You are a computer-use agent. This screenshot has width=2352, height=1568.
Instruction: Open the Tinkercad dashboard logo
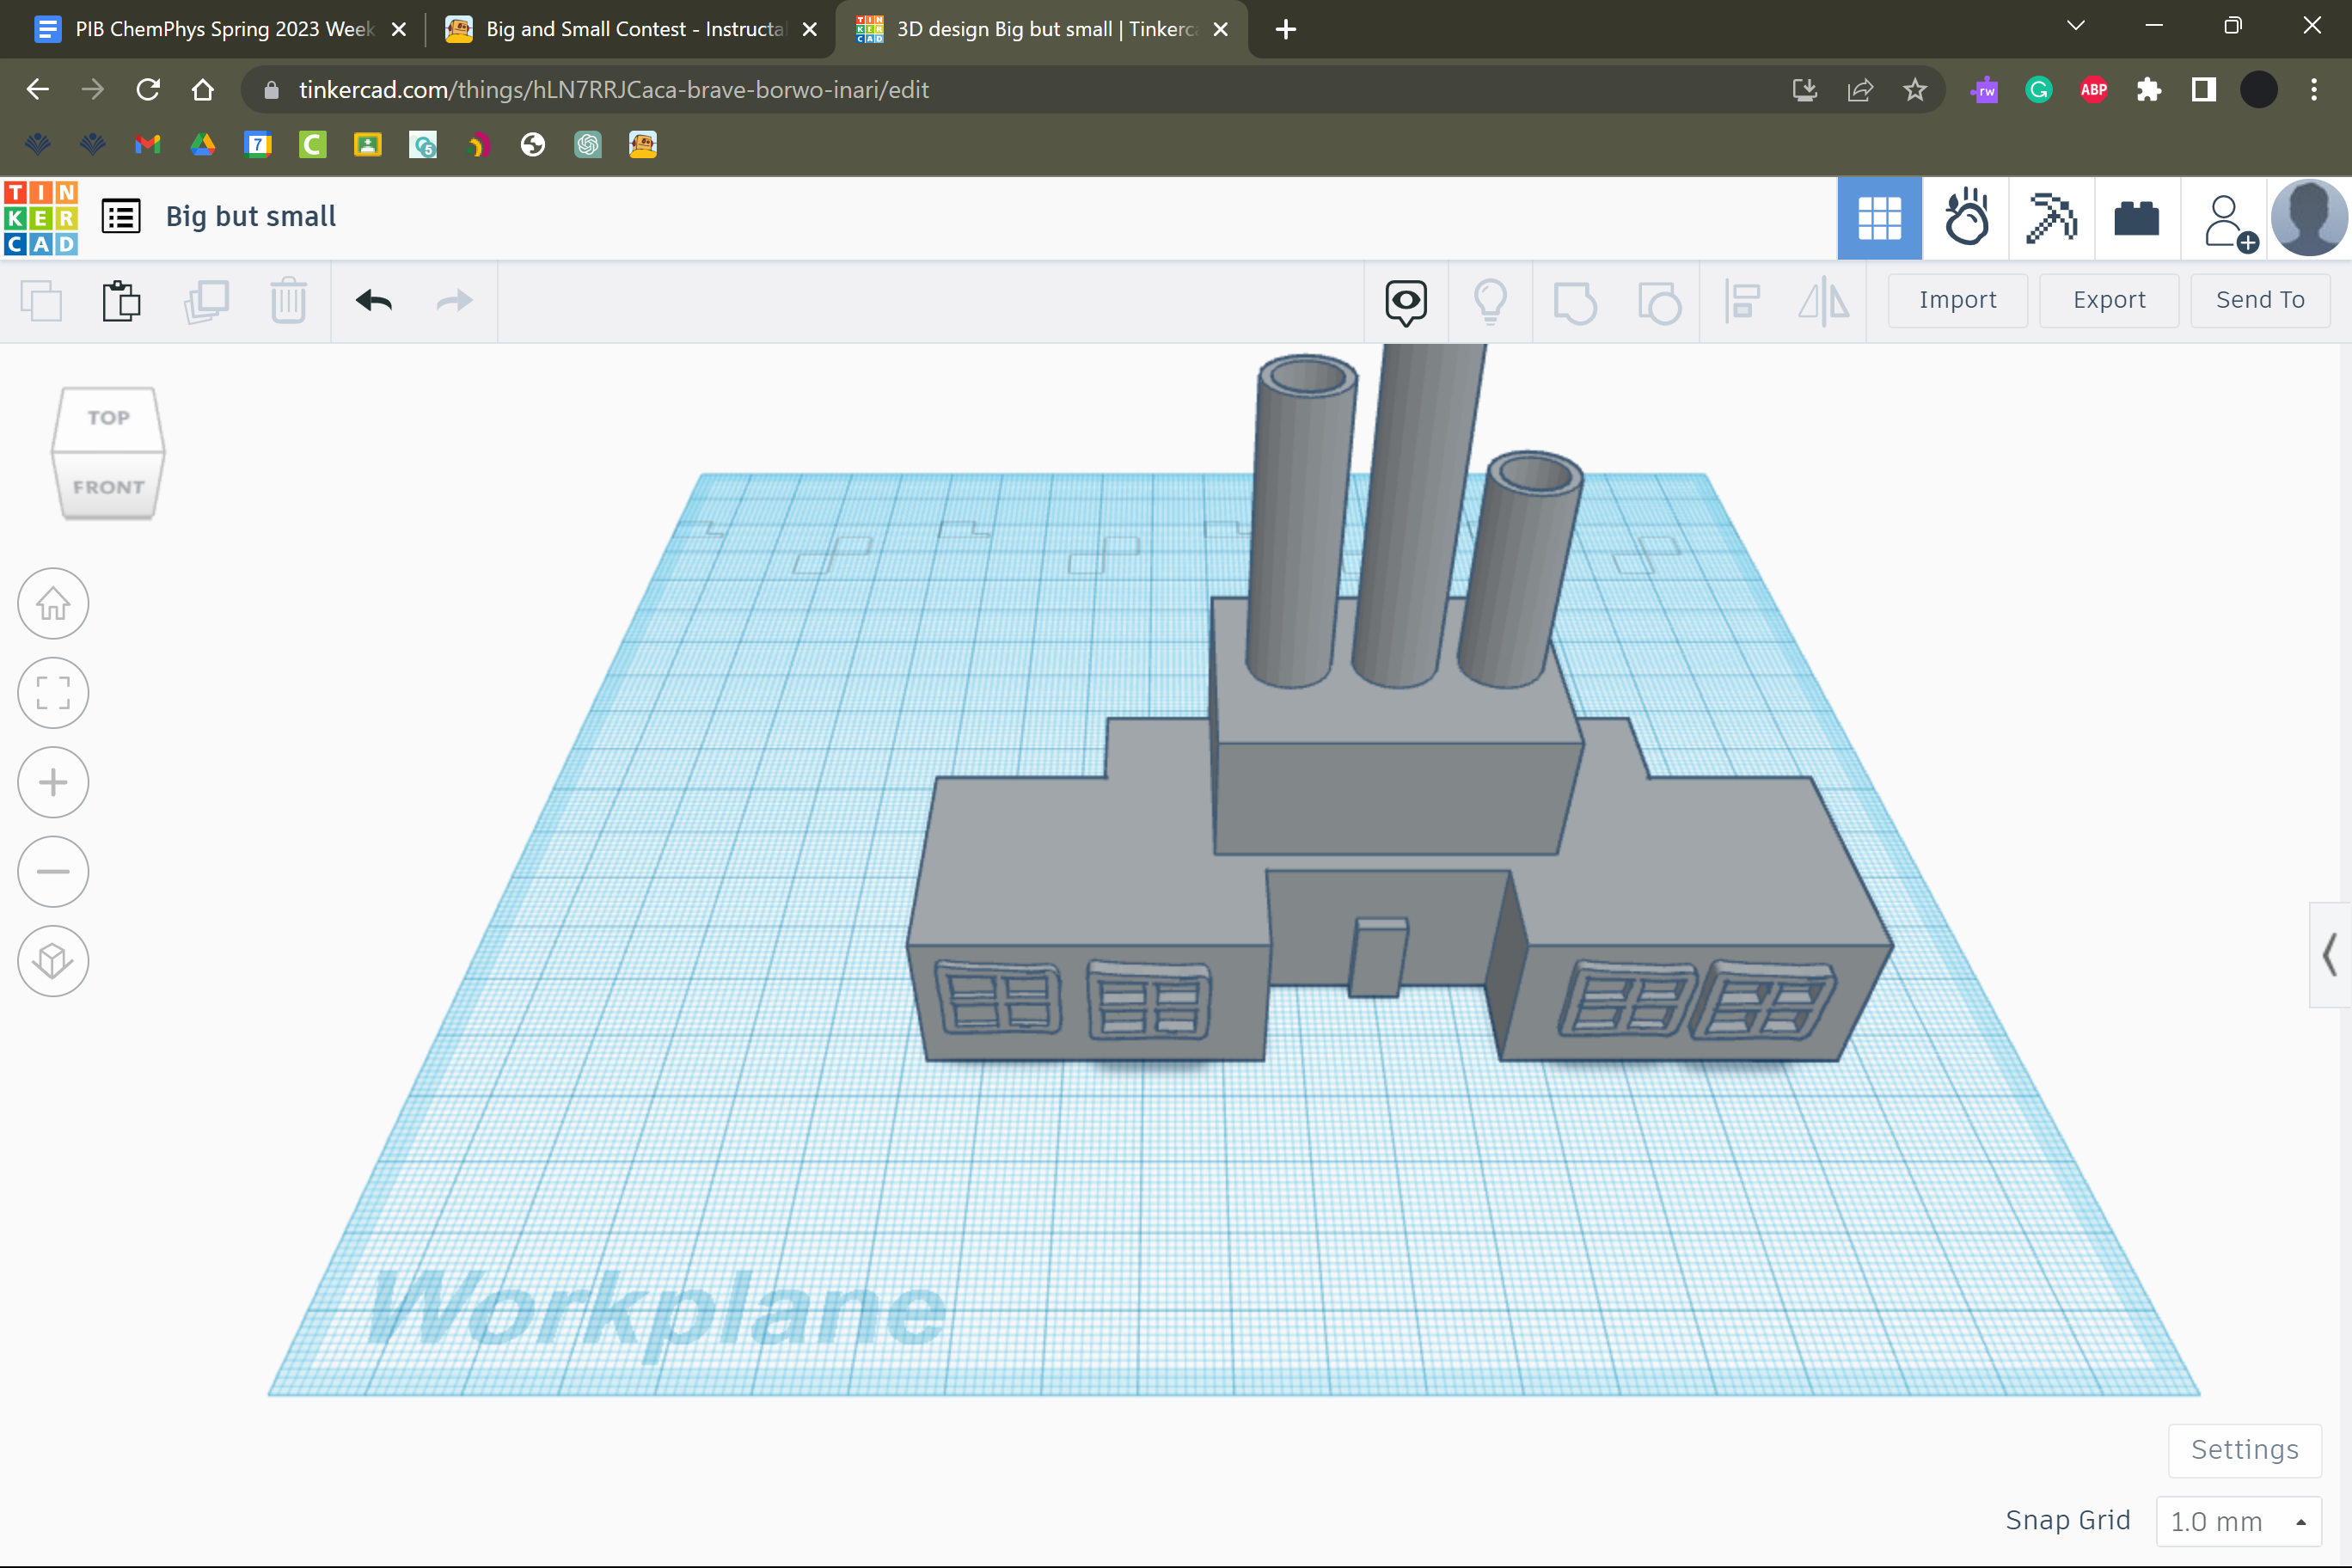[41, 218]
